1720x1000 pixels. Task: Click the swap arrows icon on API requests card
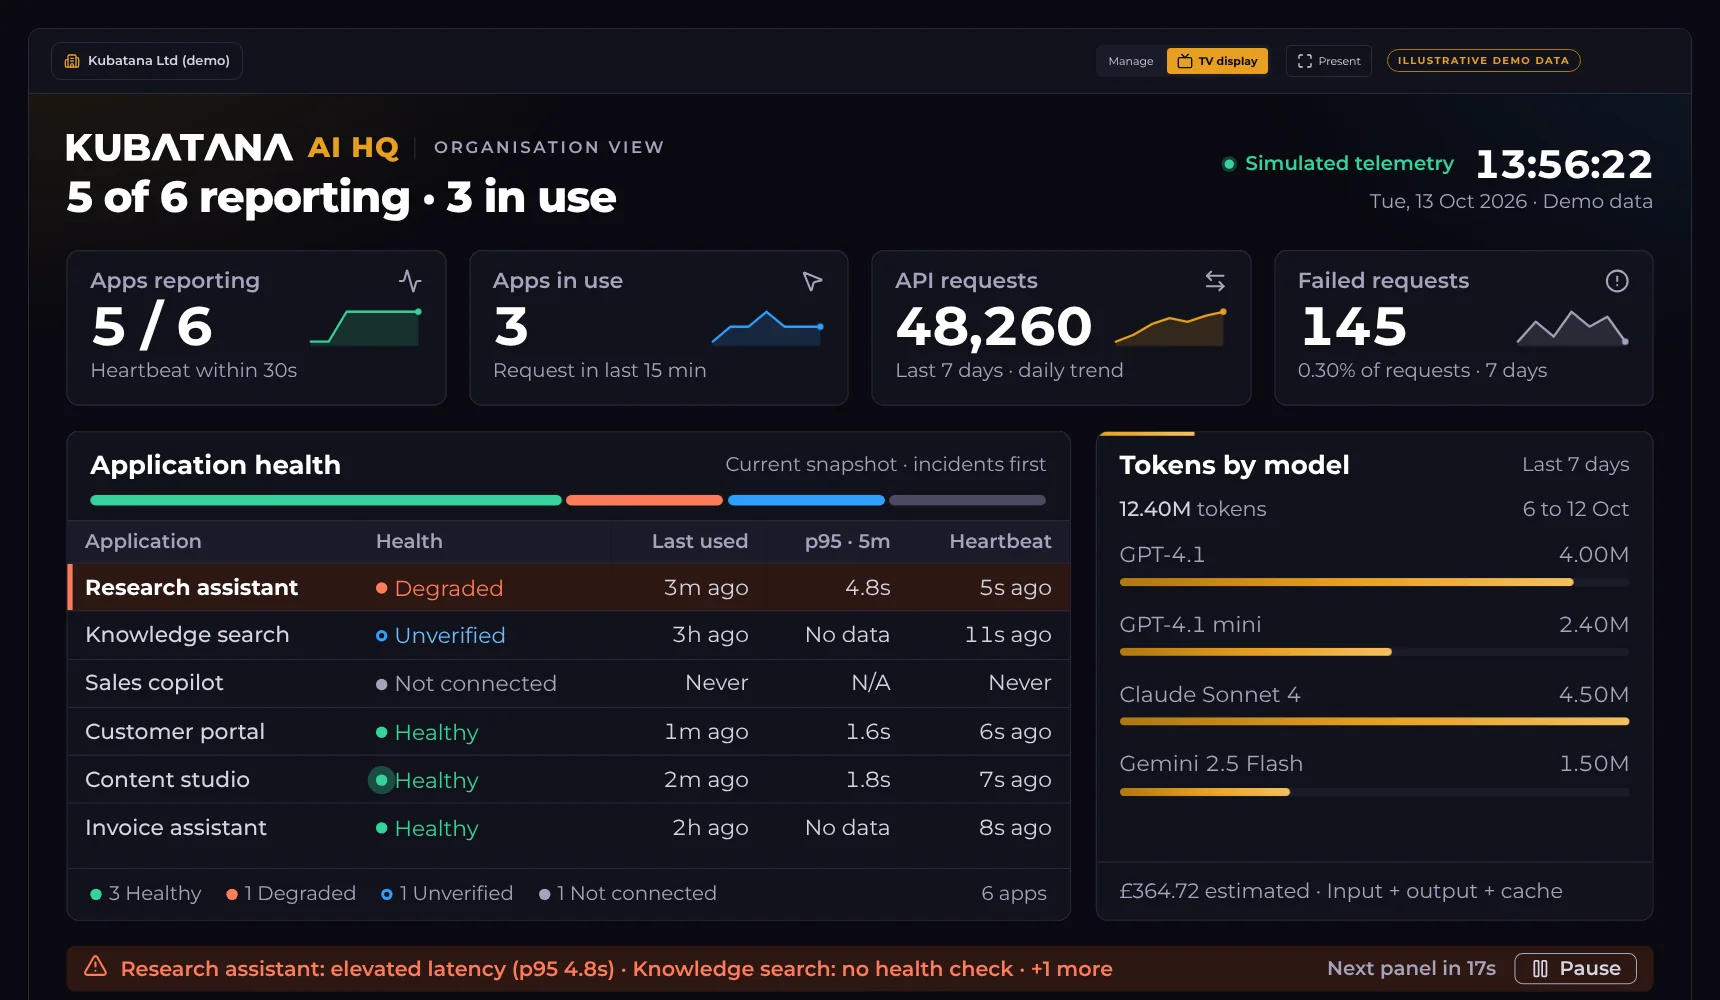click(x=1215, y=281)
